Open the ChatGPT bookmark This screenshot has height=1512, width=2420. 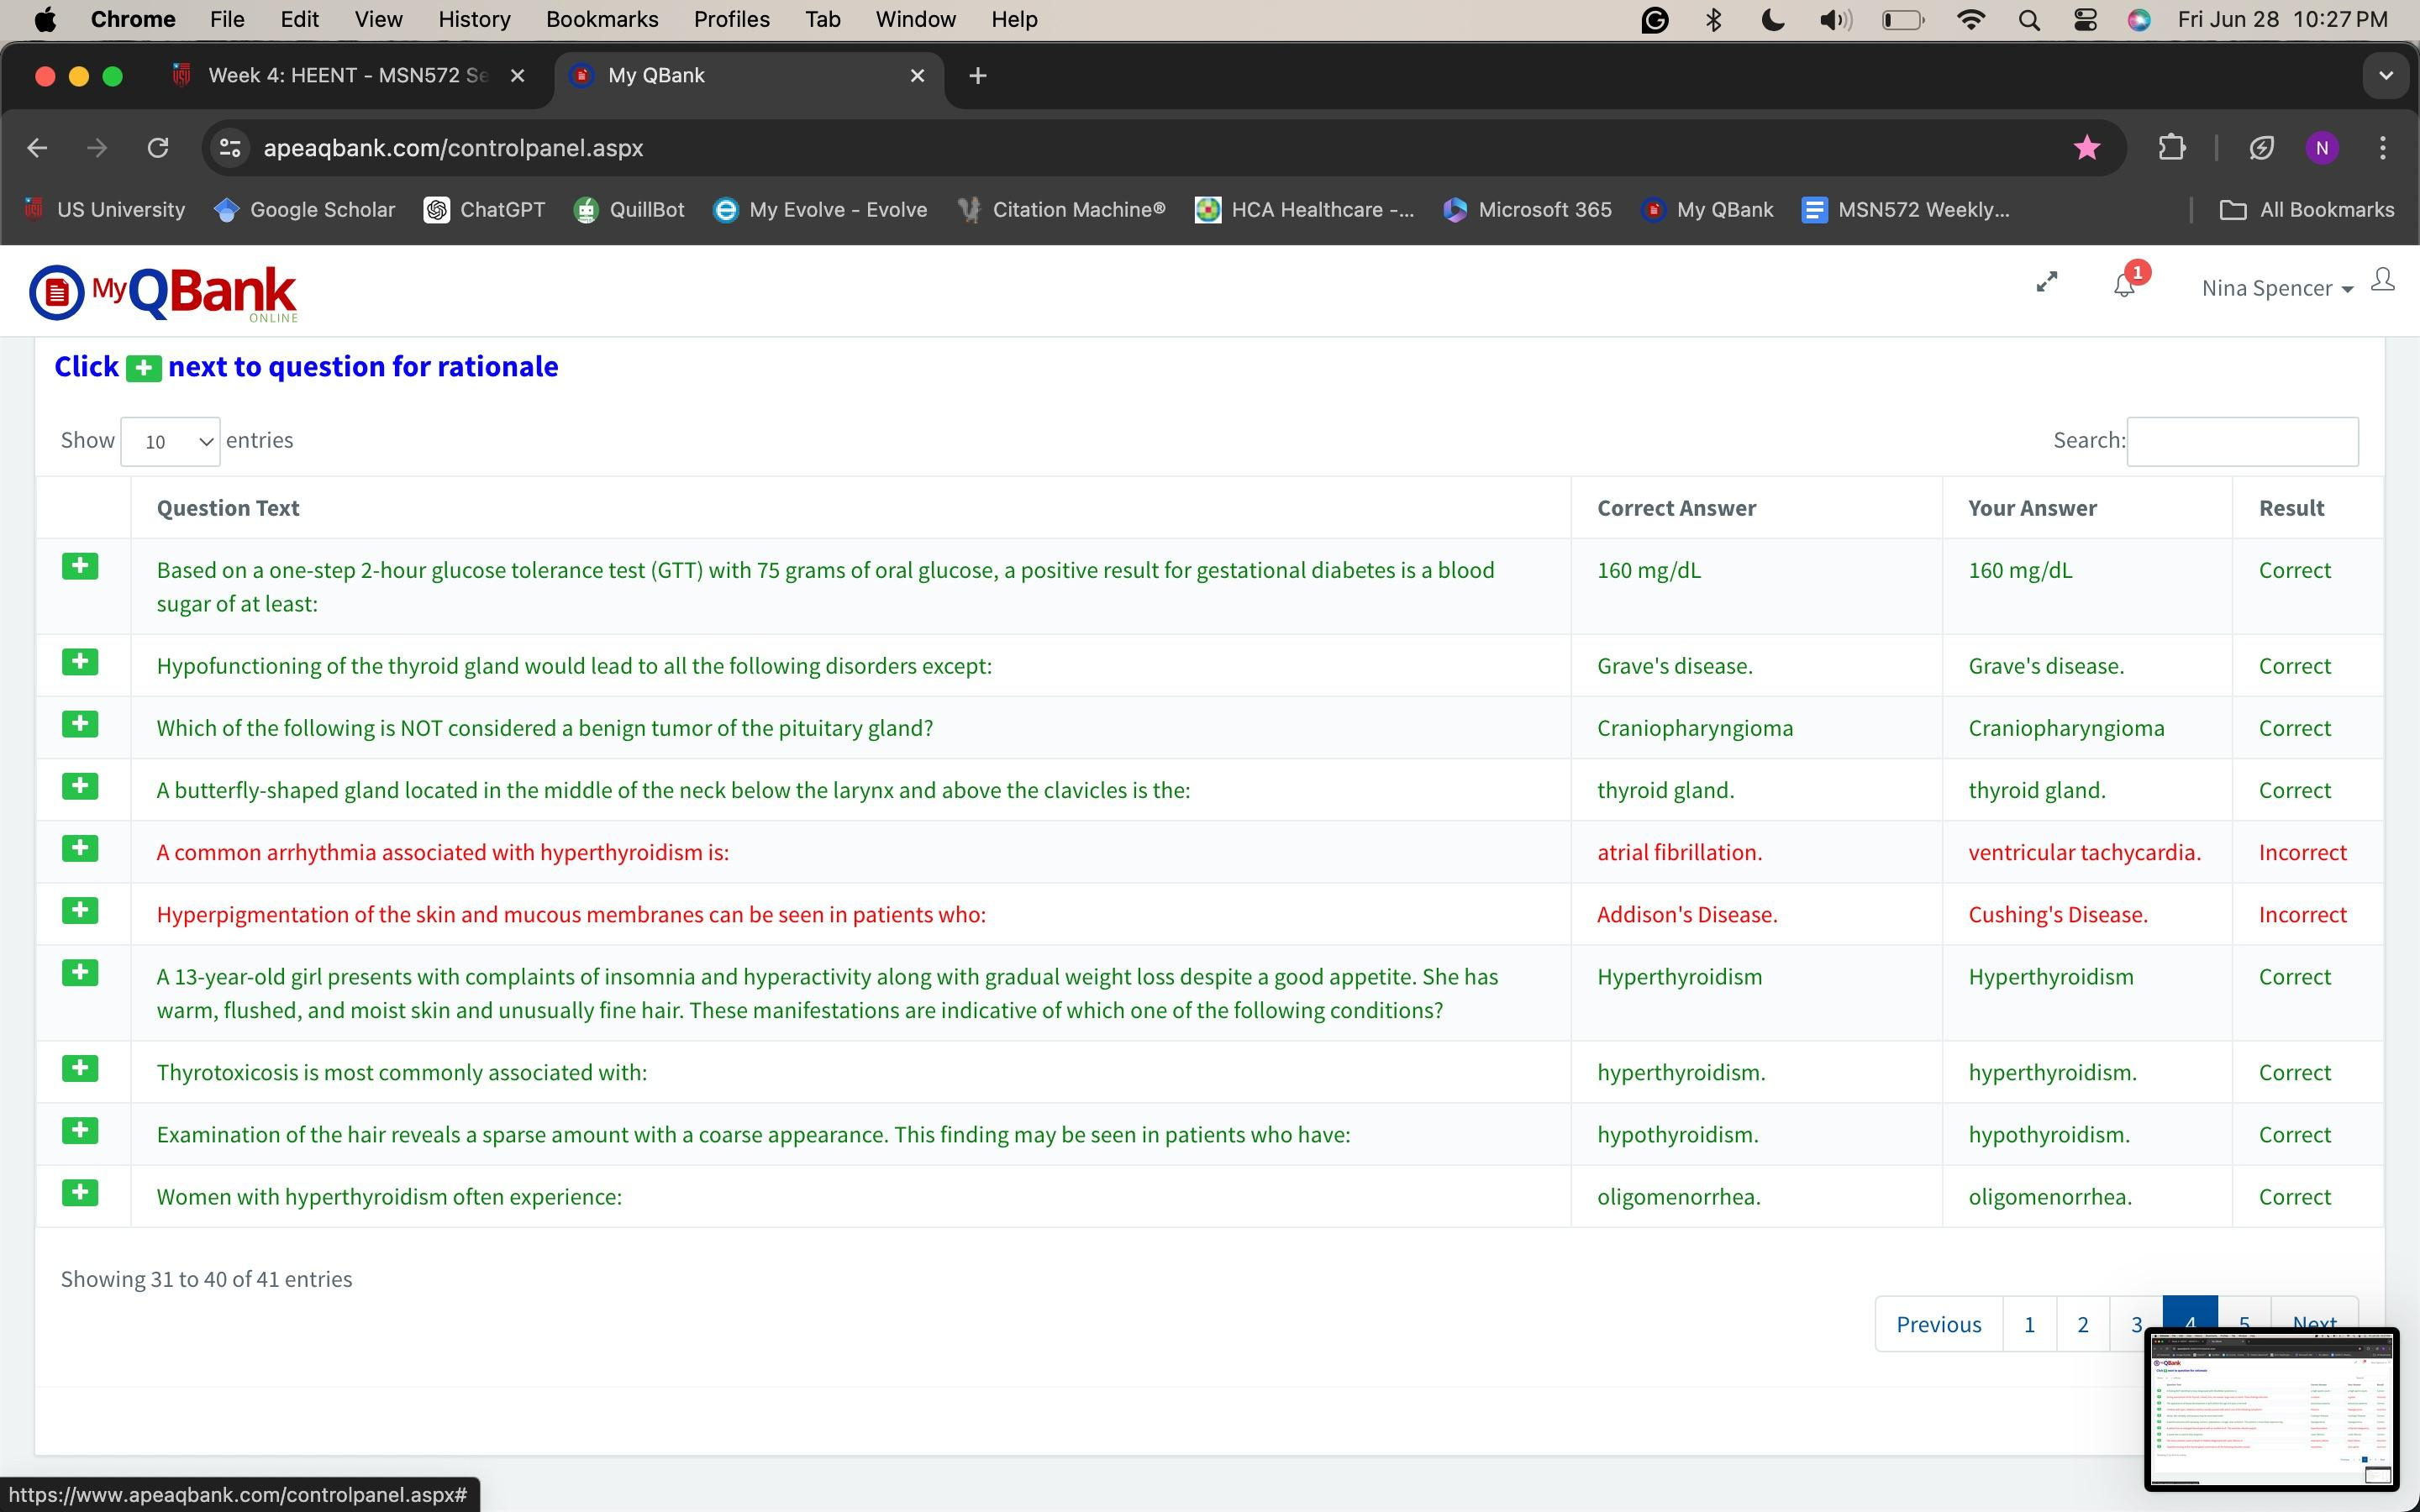485,210
